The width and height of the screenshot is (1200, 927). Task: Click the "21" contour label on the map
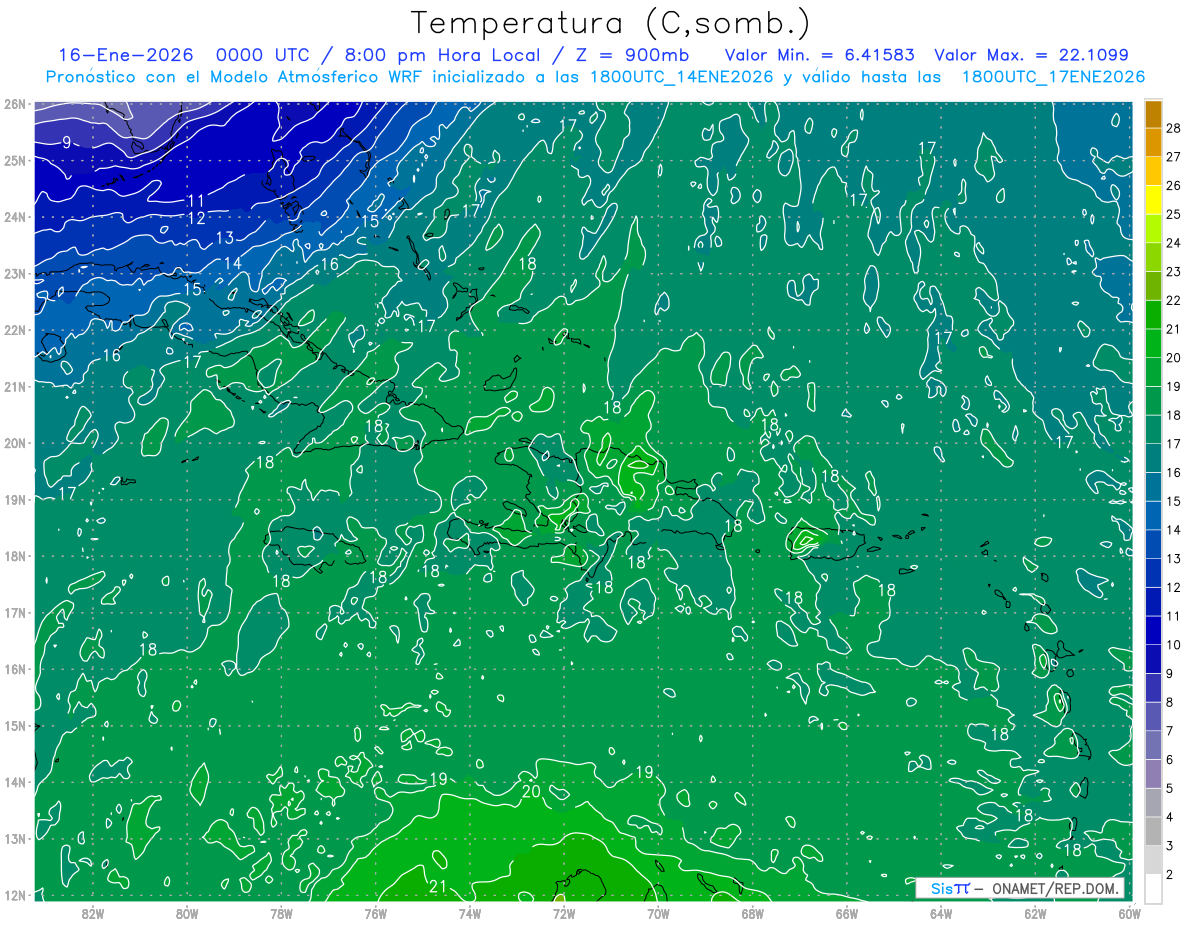(438, 886)
